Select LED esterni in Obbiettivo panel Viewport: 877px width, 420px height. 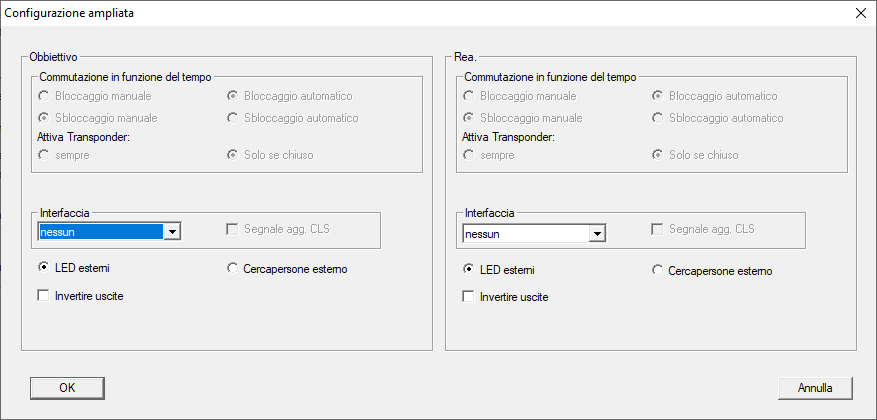click(x=44, y=268)
